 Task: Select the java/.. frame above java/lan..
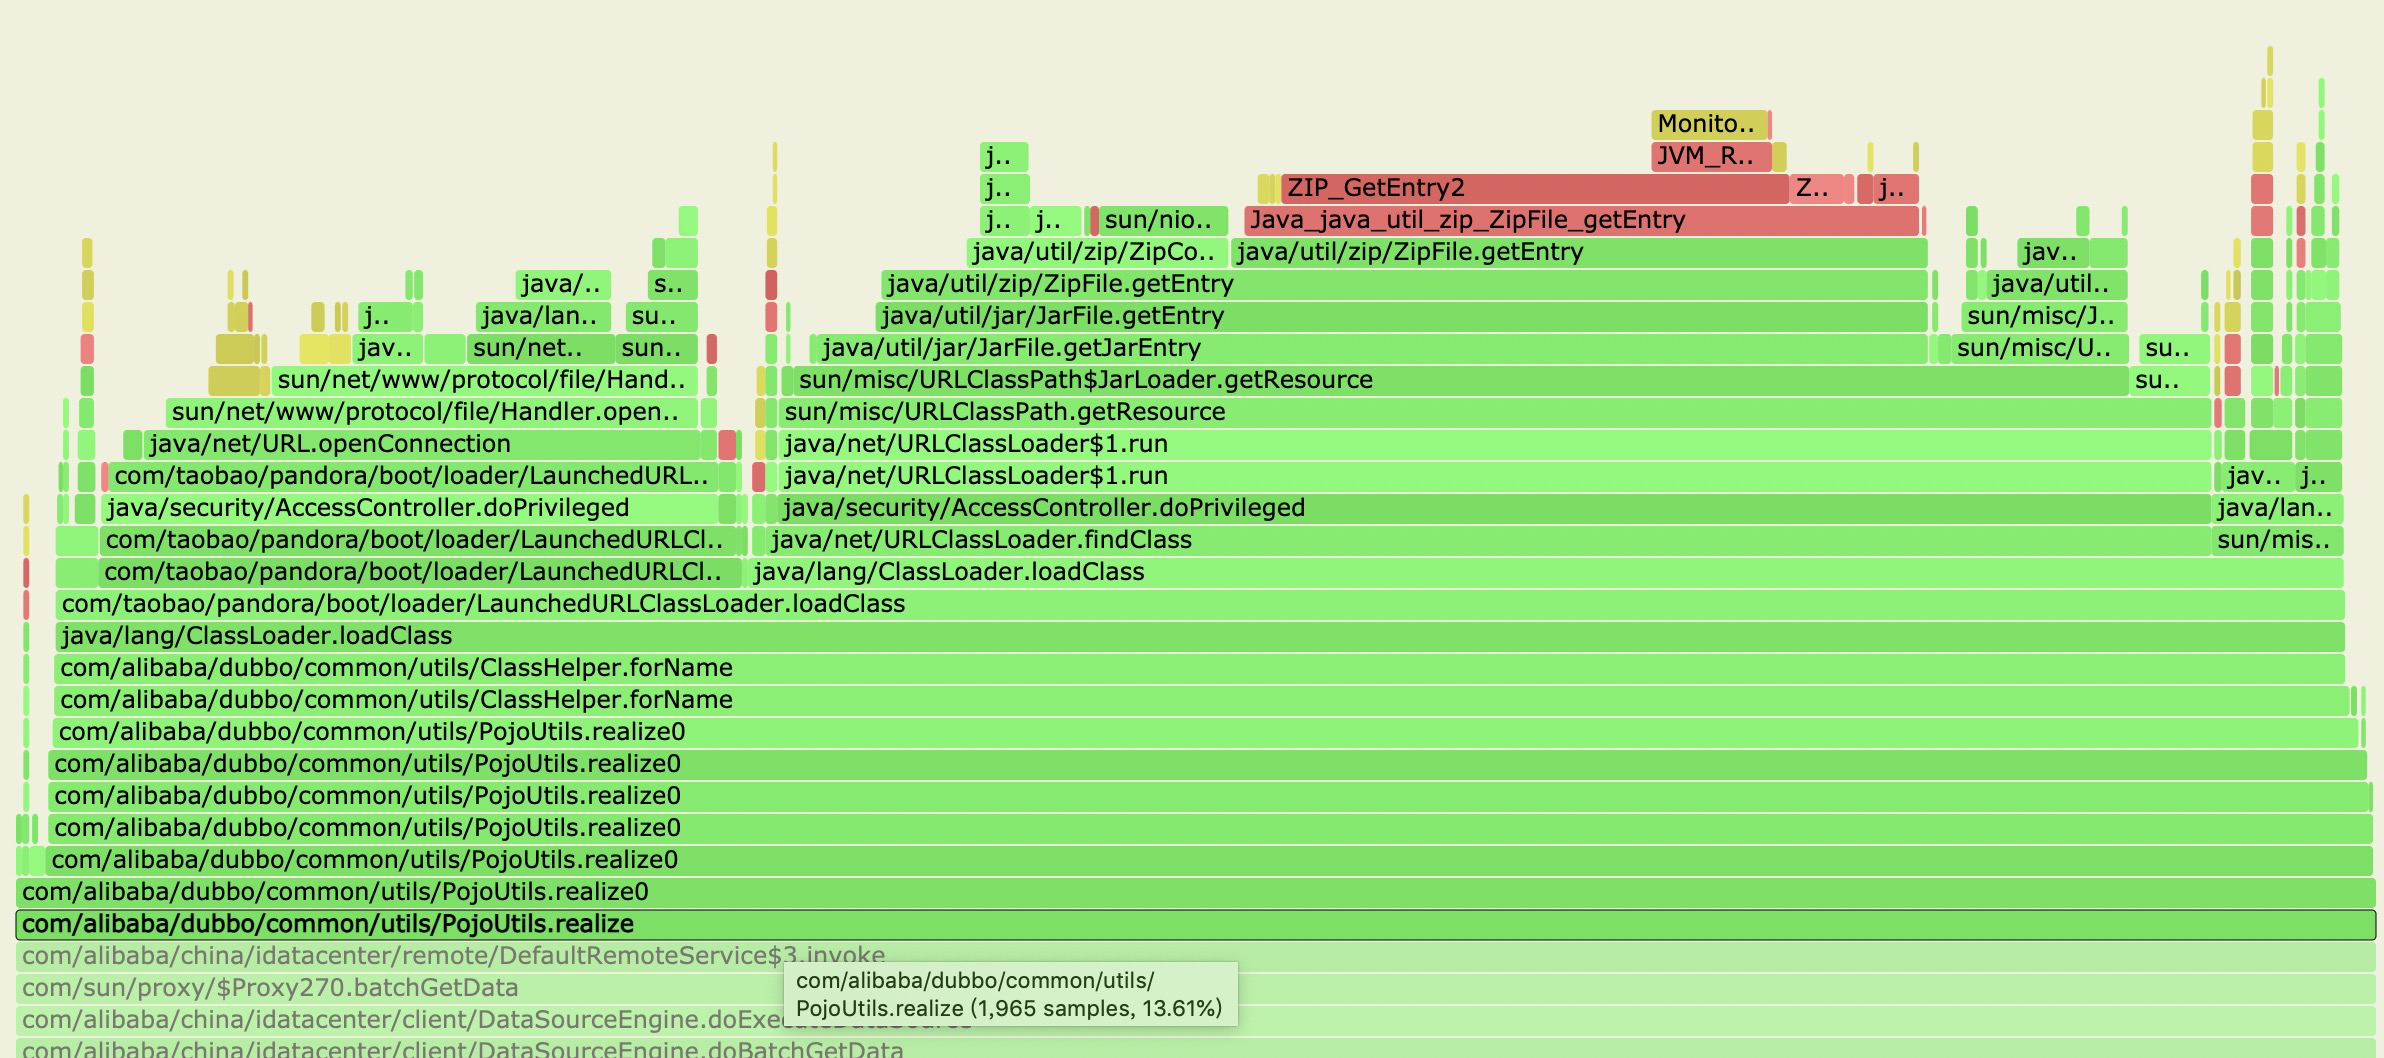point(563,284)
